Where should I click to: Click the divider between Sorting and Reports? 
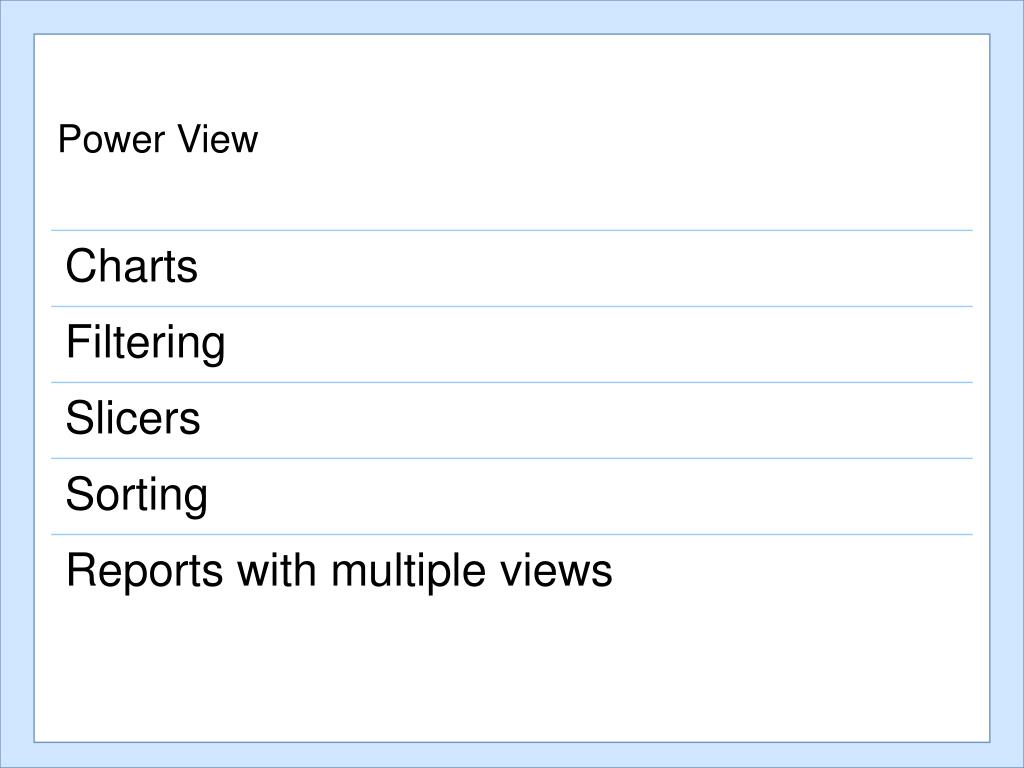(512, 535)
